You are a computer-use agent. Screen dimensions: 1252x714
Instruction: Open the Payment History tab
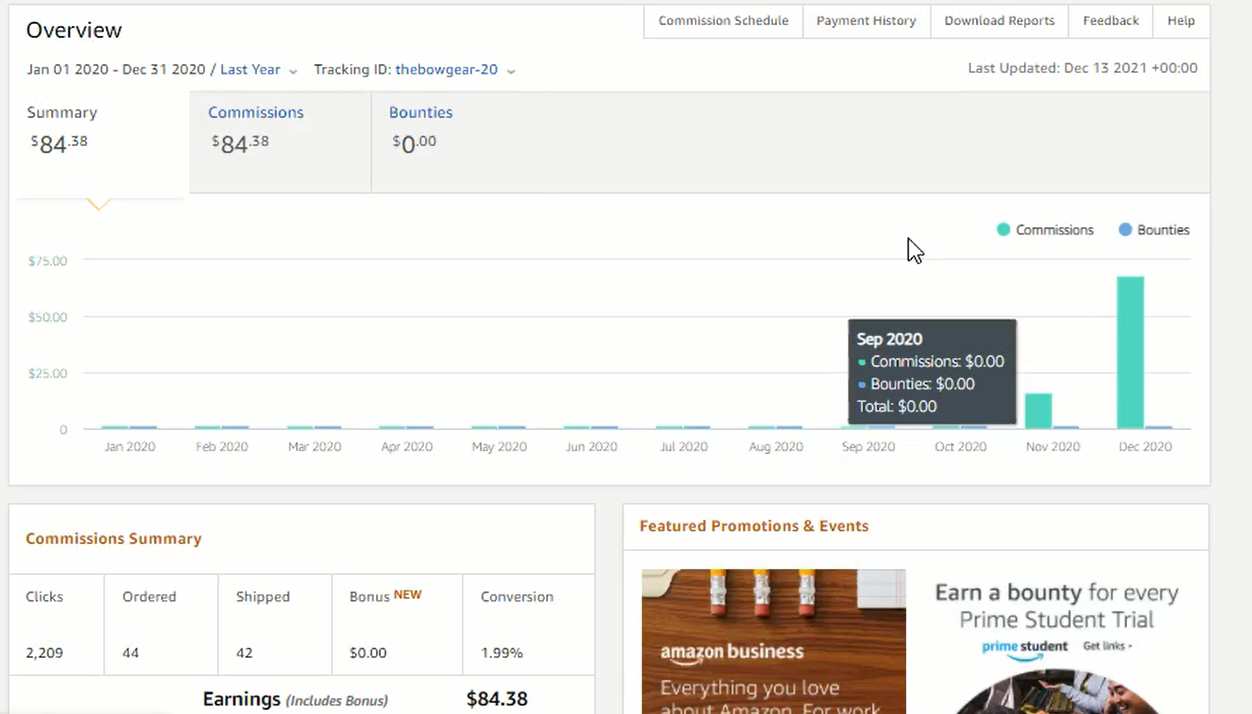point(866,21)
